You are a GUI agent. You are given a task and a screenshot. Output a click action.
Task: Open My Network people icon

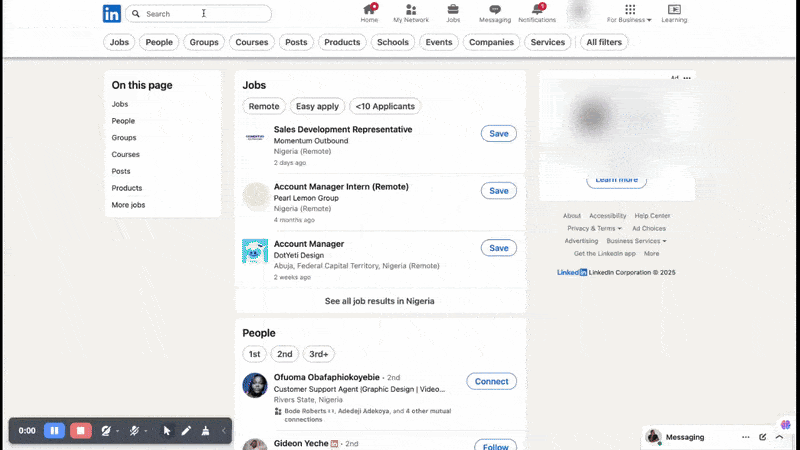click(x=411, y=9)
